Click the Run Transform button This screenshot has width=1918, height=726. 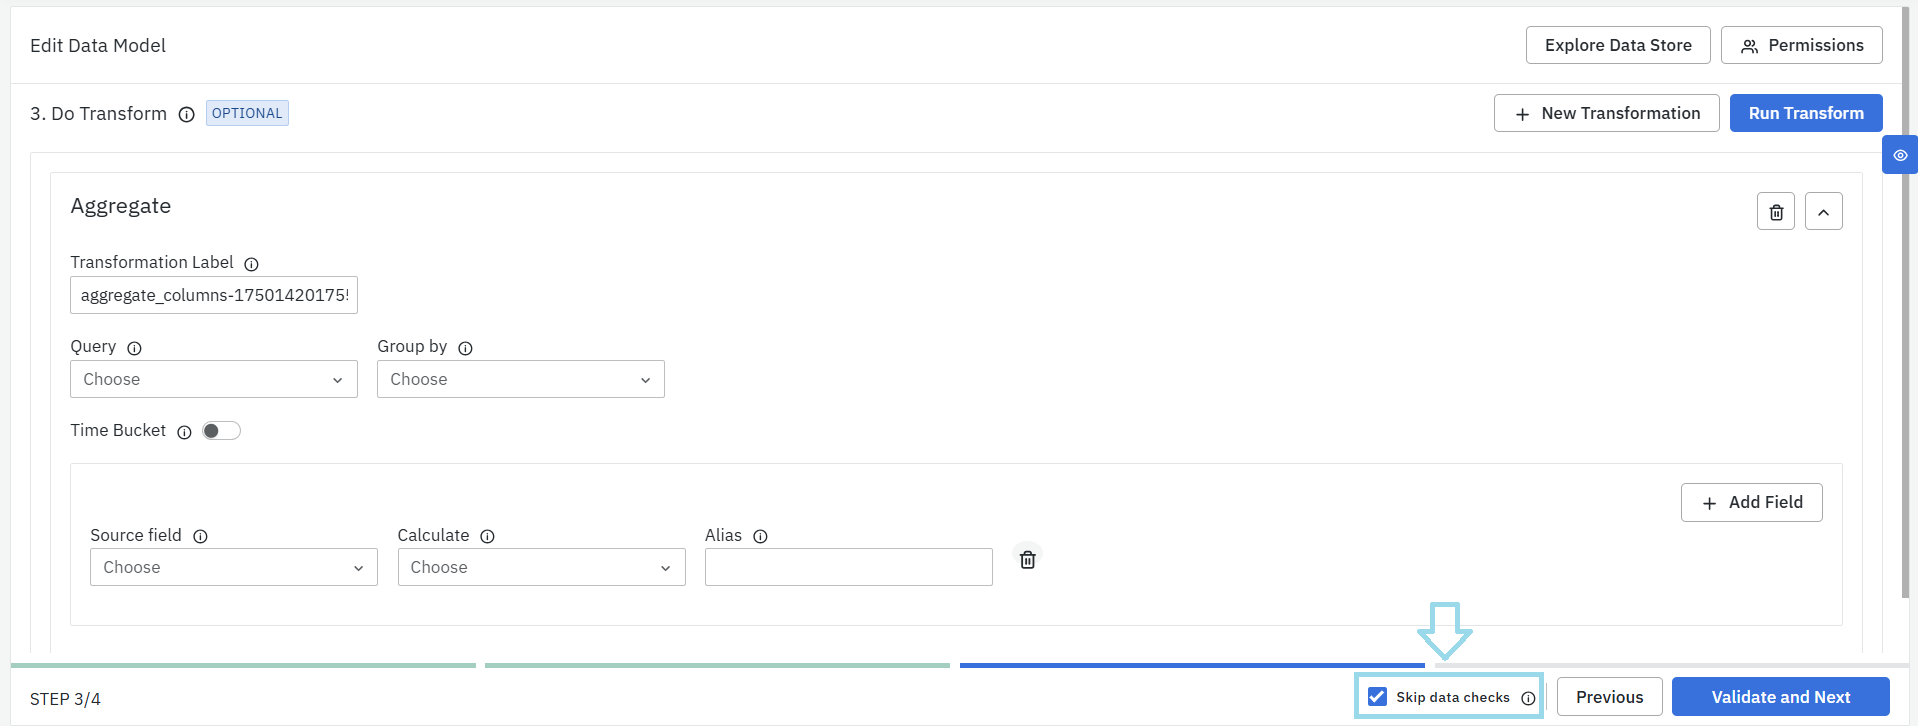coord(1805,114)
